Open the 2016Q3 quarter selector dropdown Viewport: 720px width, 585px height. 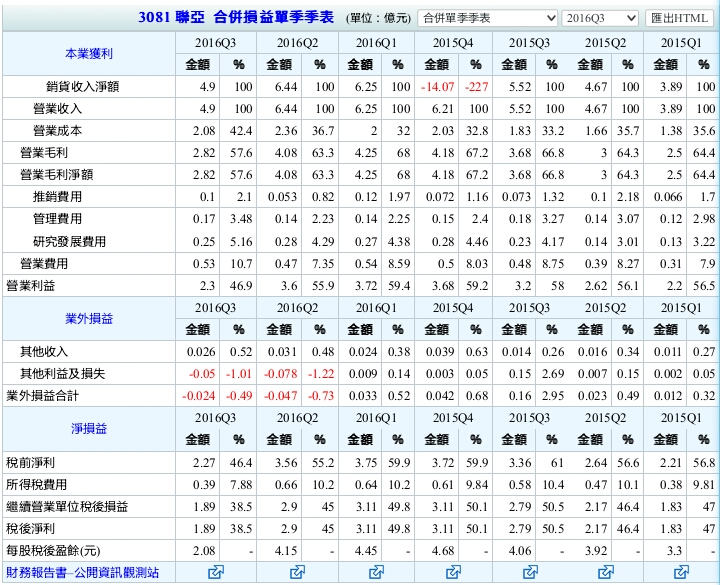[x=600, y=18]
